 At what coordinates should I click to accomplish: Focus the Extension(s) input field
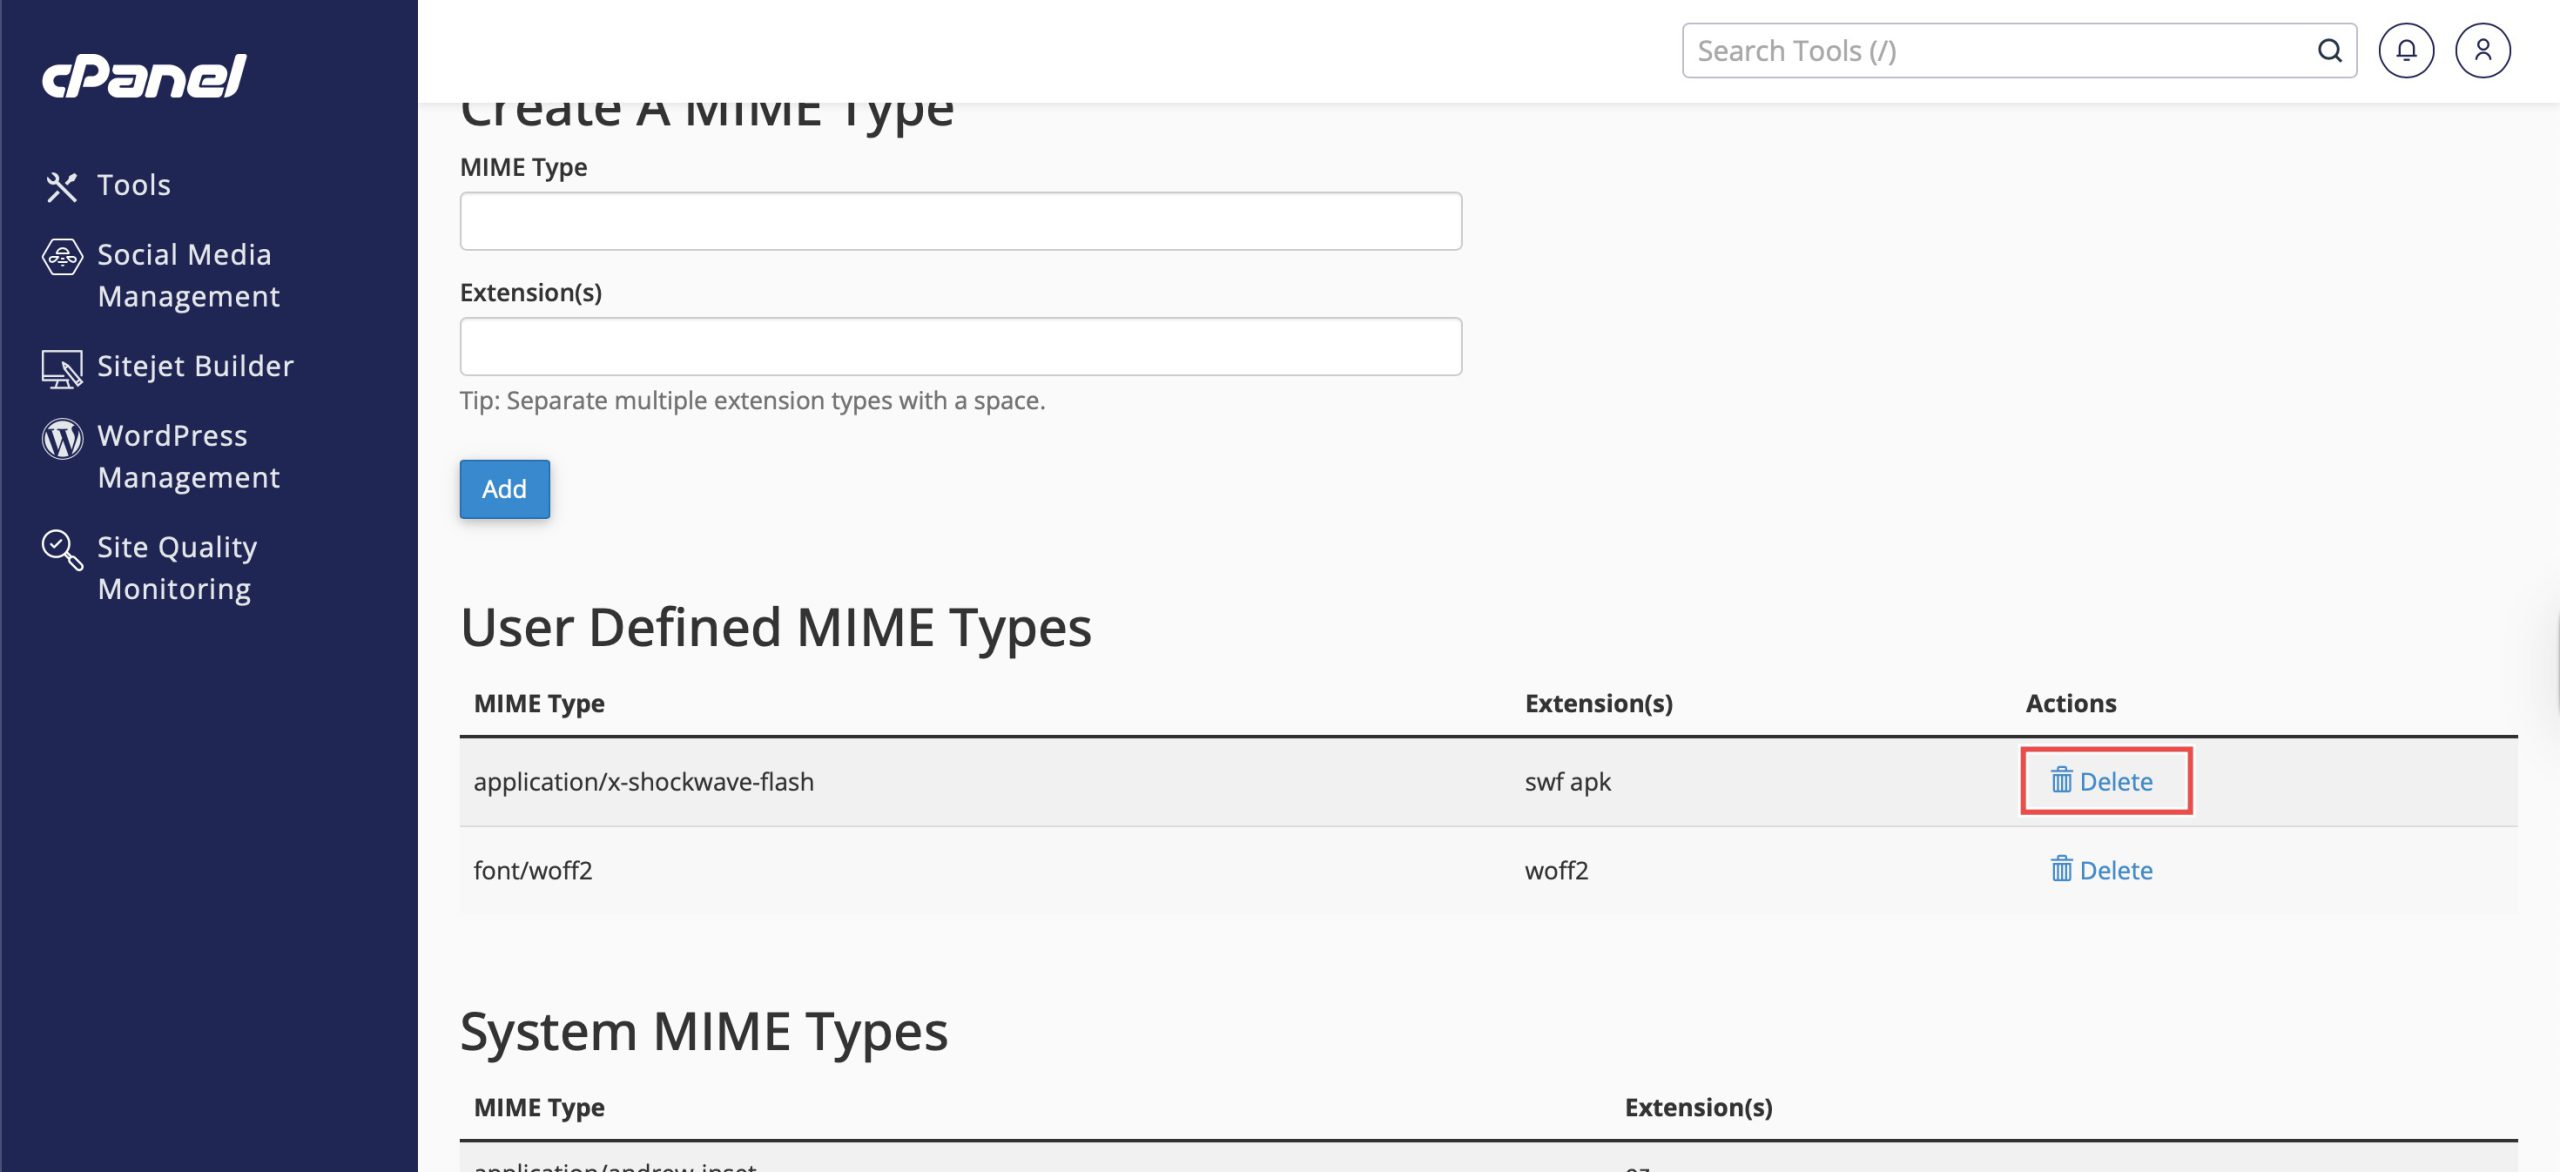(960, 347)
